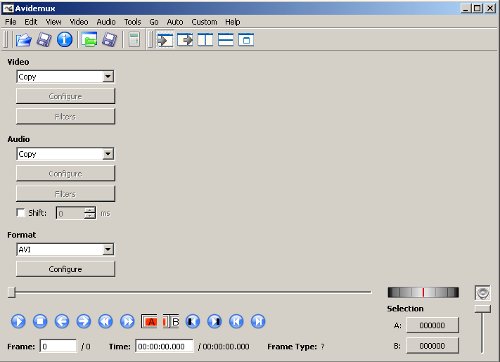Open the Edit menu
Screen dimensions: 500x362
(x=31, y=22)
